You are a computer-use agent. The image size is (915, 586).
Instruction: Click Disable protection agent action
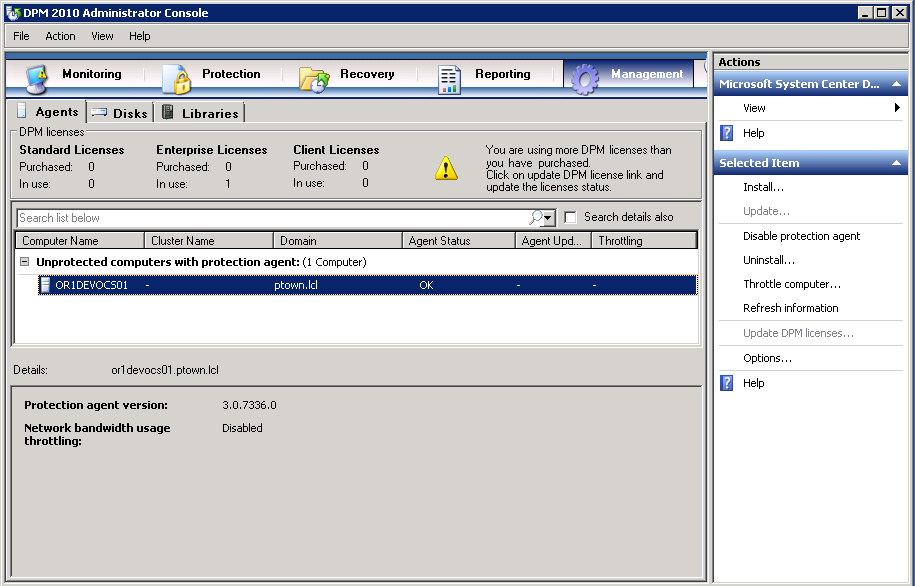(x=801, y=236)
